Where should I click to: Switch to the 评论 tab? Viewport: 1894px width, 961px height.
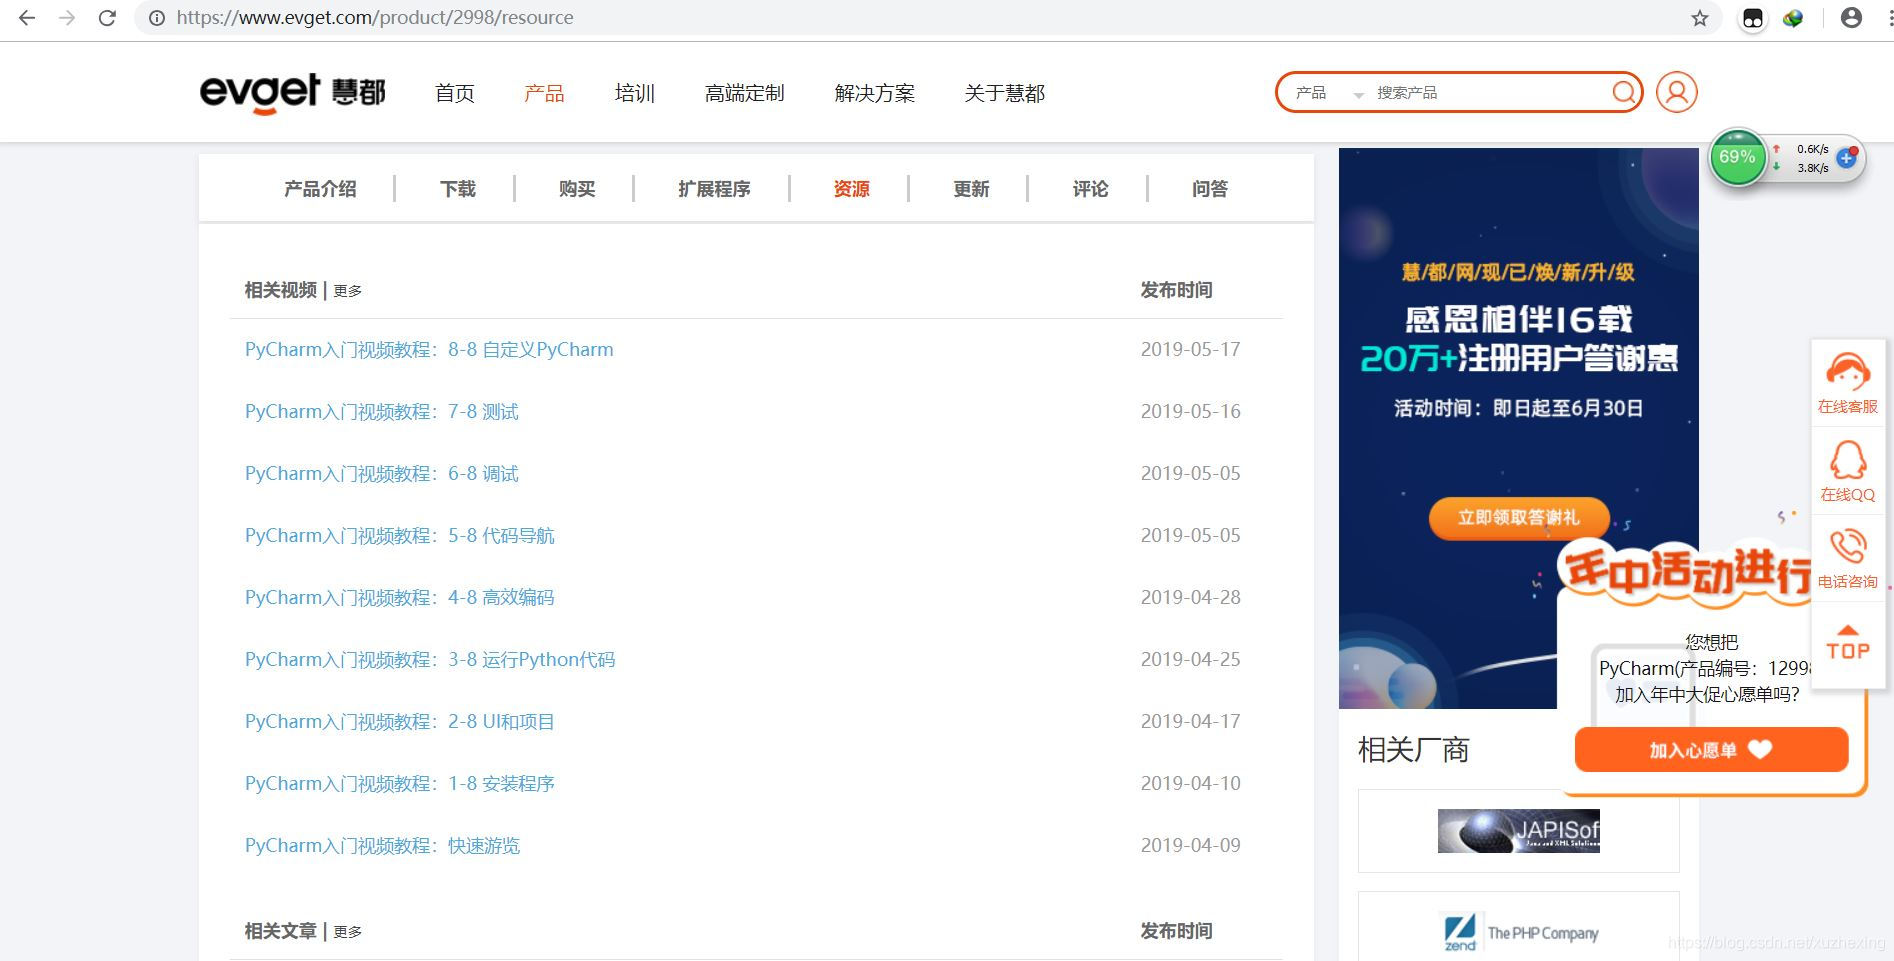pyautogui.click(x=1090, y=189)
